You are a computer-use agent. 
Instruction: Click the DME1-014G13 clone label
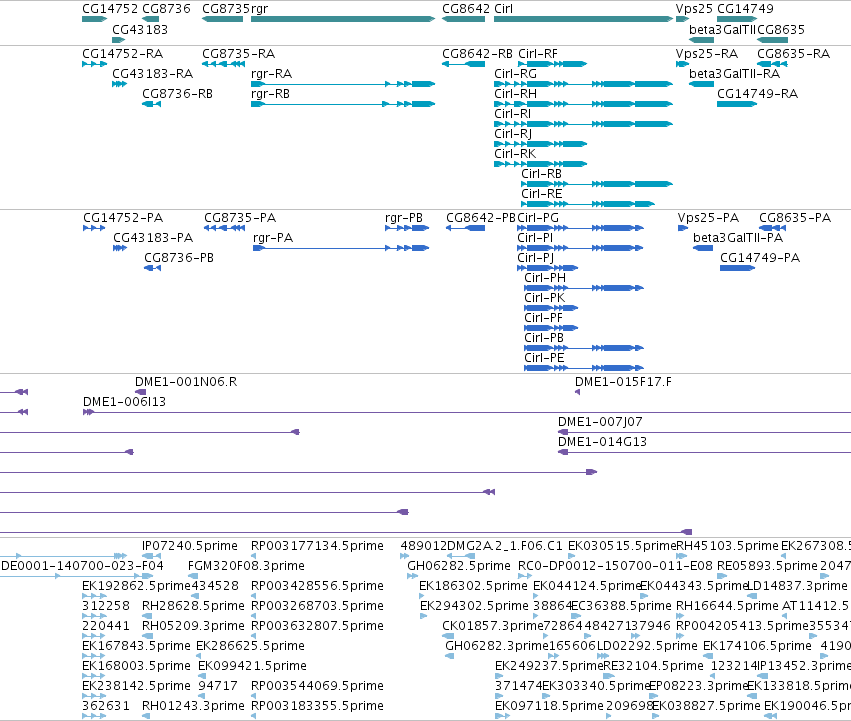tap(602, 442)
